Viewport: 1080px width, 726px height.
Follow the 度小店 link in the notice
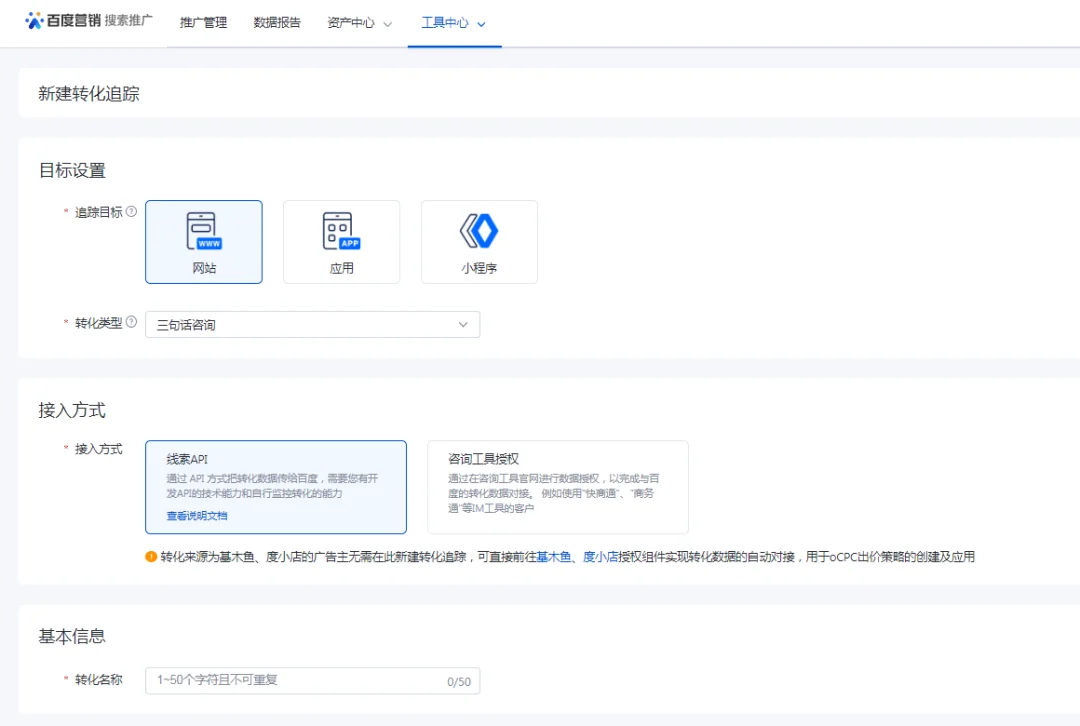click(601, 557)
